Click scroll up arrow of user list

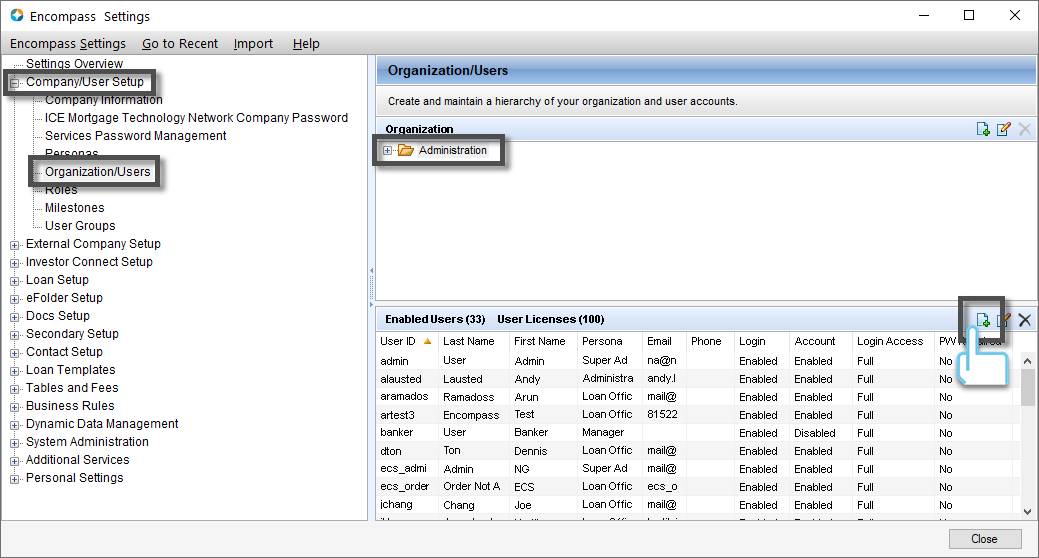(1027, 361)
